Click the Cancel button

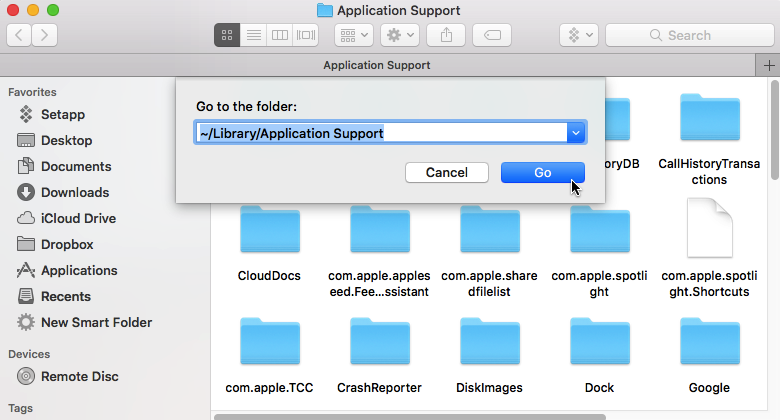pyautogui.click(x=447, y=172)
